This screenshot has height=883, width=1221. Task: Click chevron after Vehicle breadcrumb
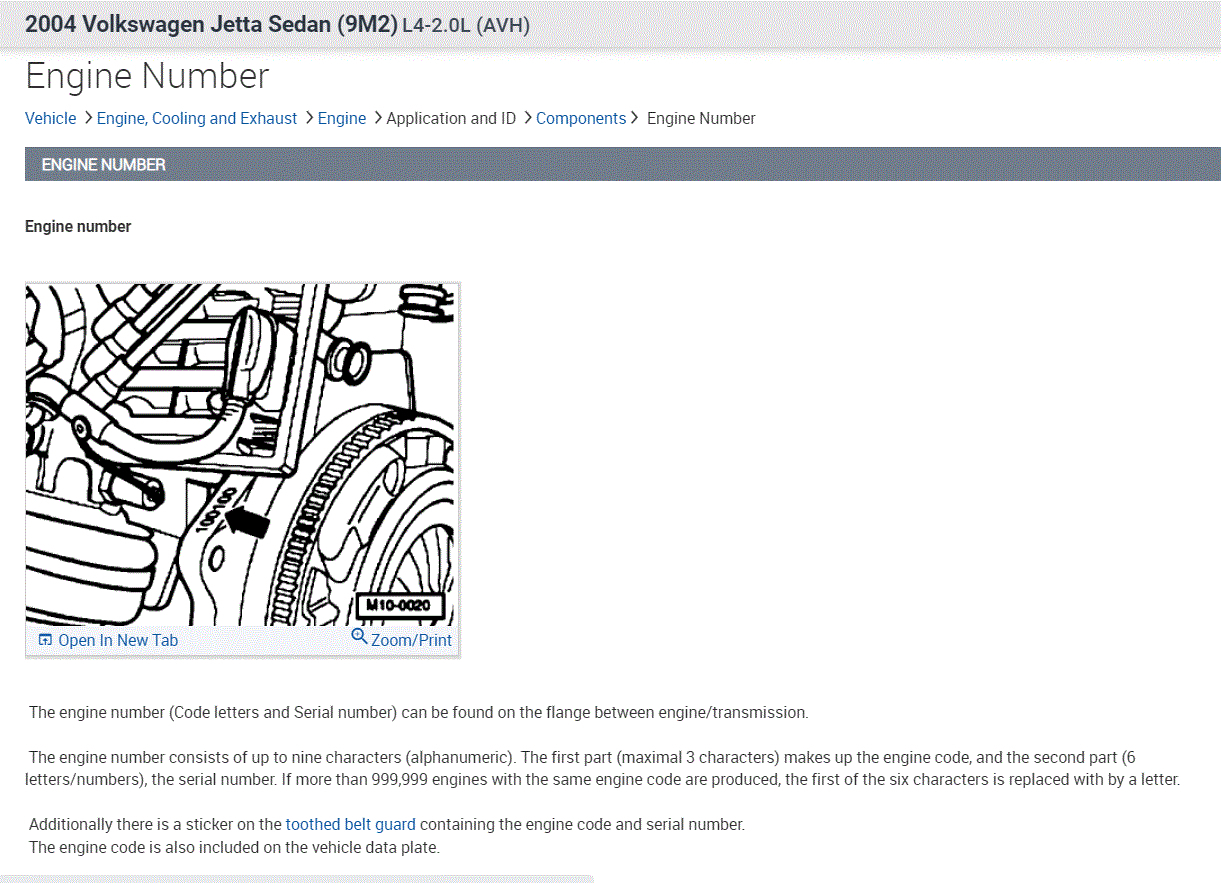(x=88, y=118)
